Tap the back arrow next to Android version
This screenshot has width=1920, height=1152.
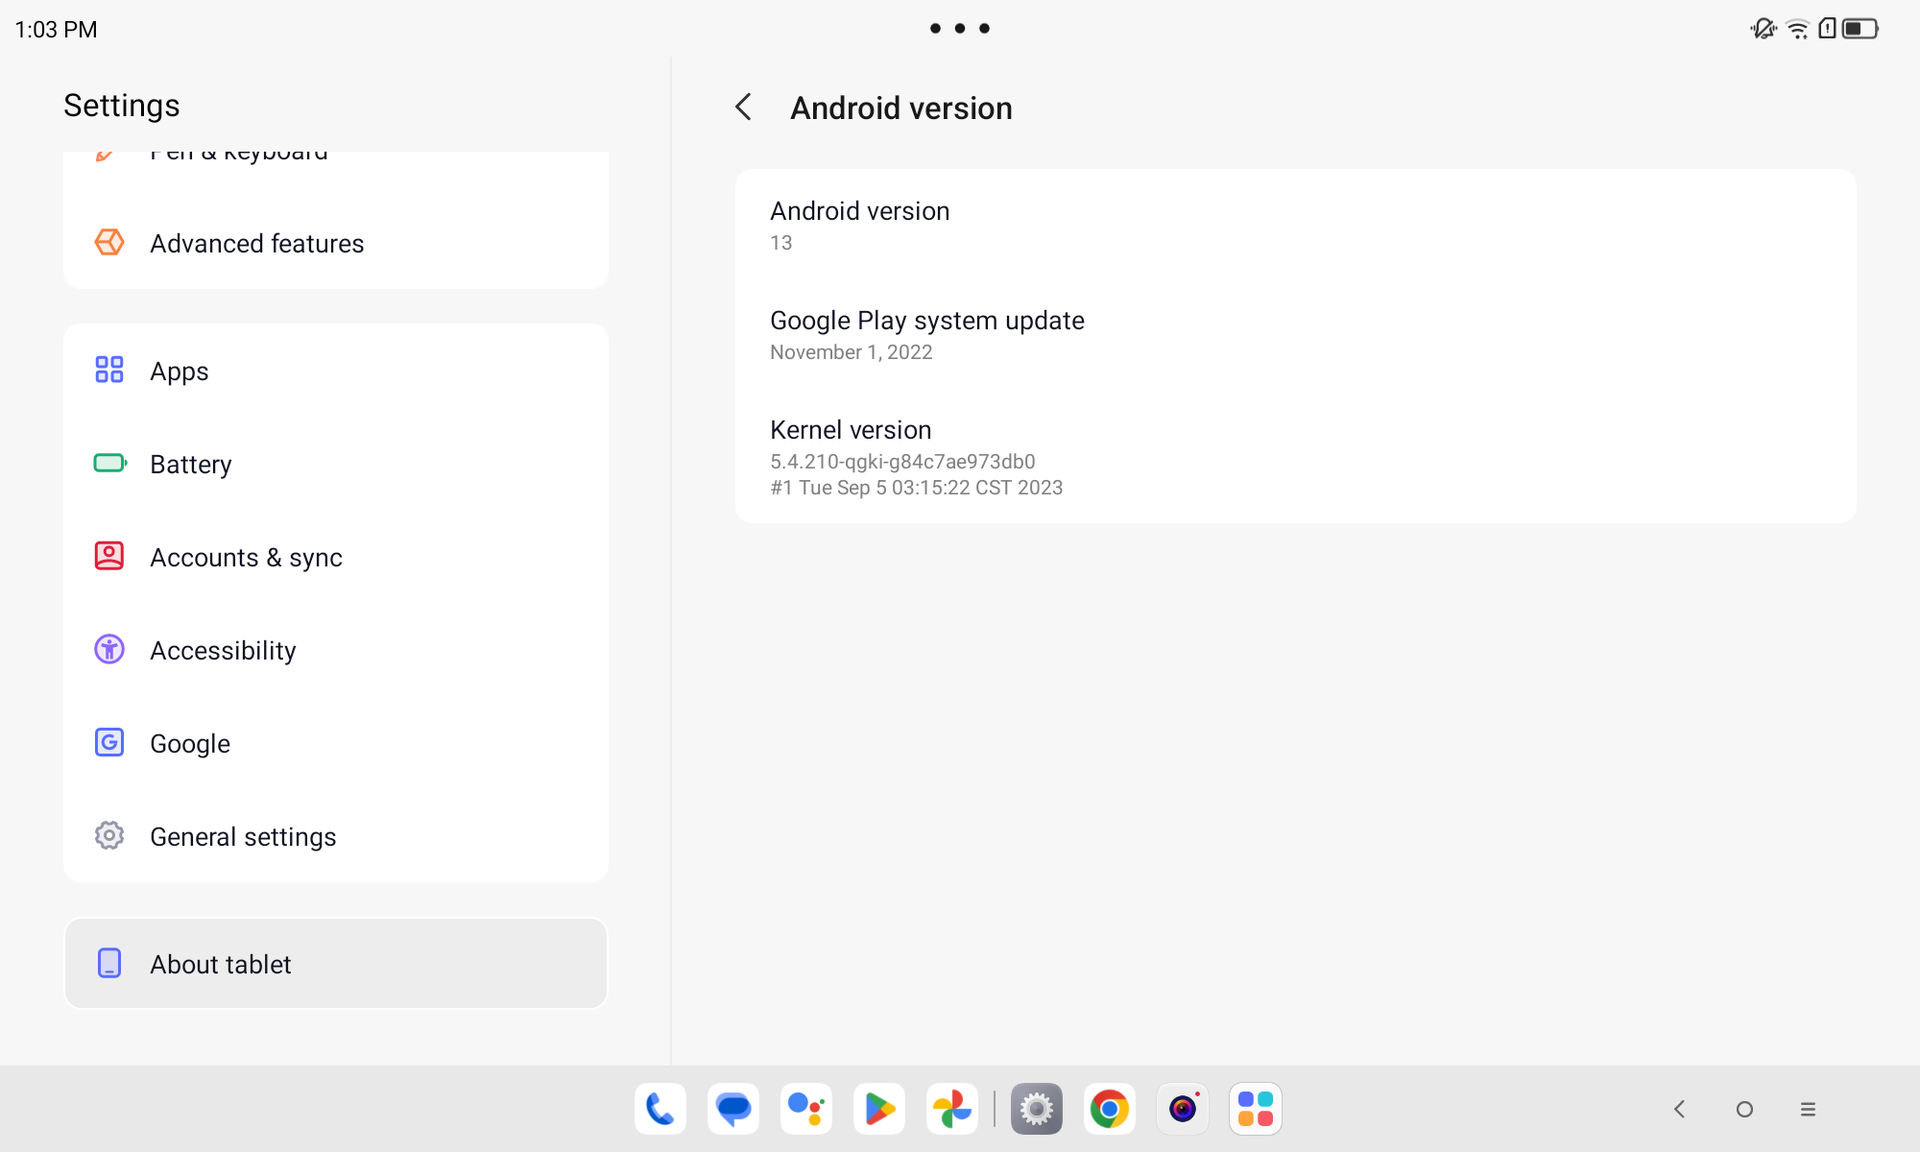pyautogui.click(x=743, y=107)
